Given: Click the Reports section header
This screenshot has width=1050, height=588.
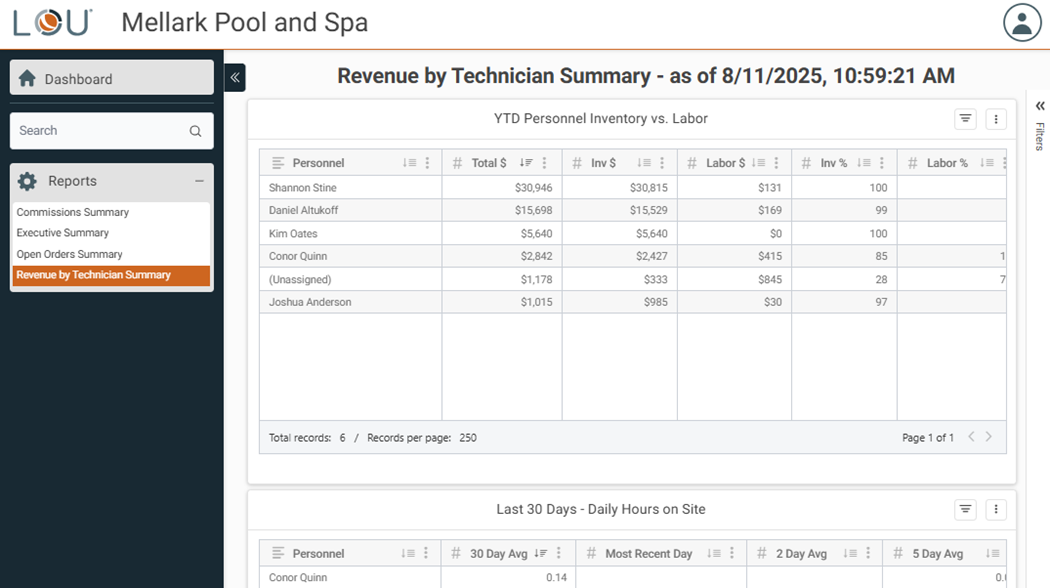Looking at the screenshot, I should 112,181.
